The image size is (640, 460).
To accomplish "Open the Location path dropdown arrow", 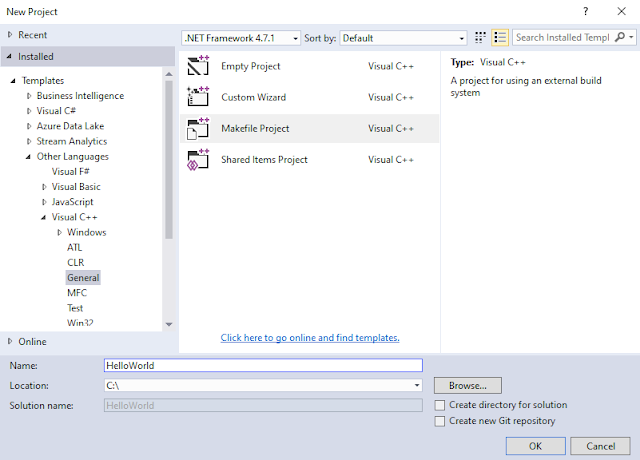I will coord(417,385).
